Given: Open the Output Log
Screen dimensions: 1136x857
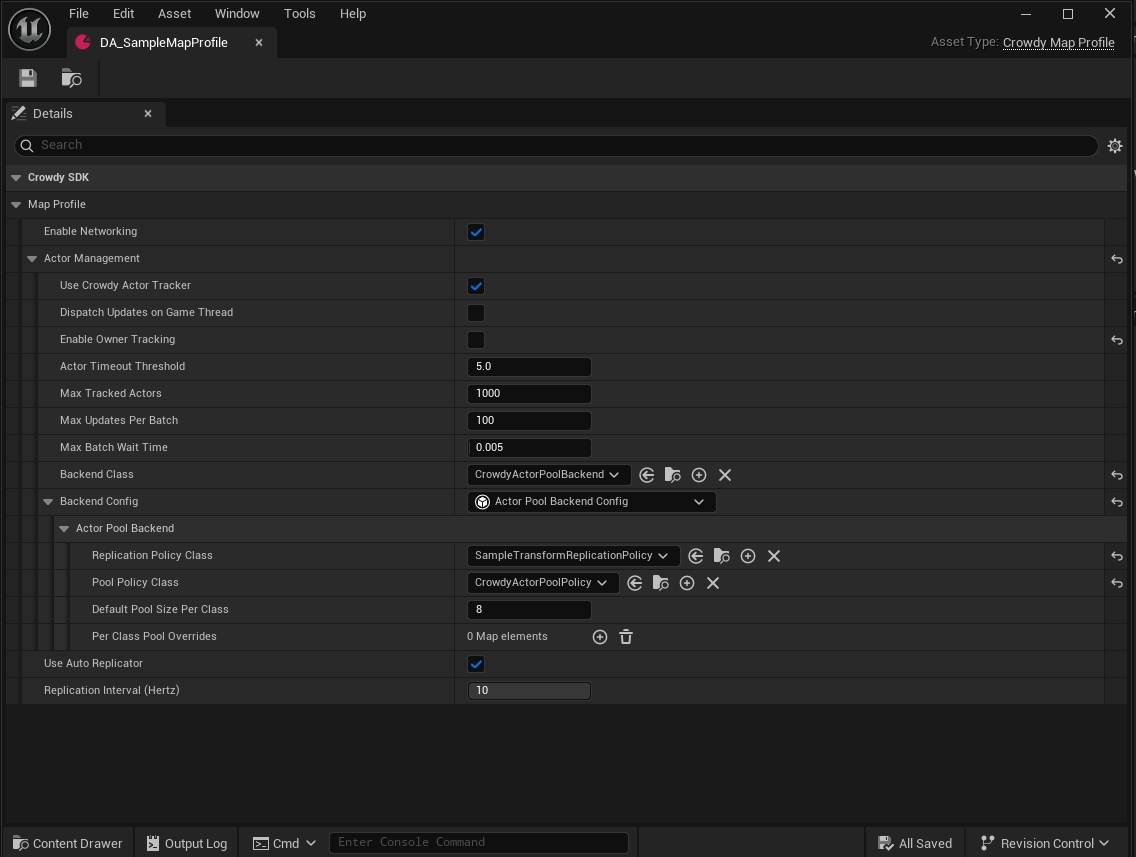Looking at the screenshot, I should [187, 843].
